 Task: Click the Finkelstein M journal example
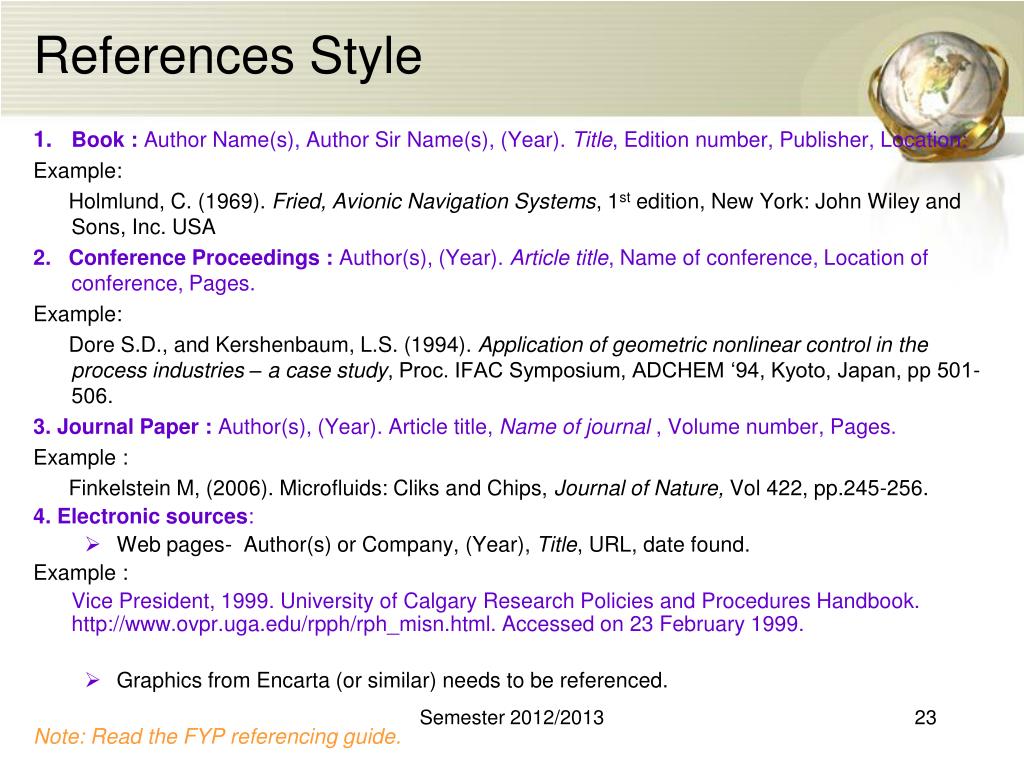[x=498, y=488]
